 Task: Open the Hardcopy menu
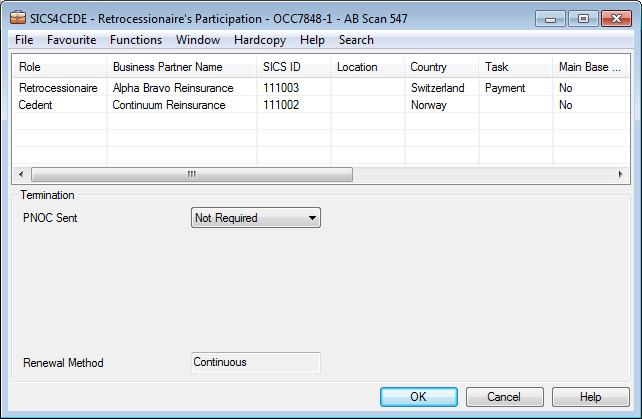(260, 40)
